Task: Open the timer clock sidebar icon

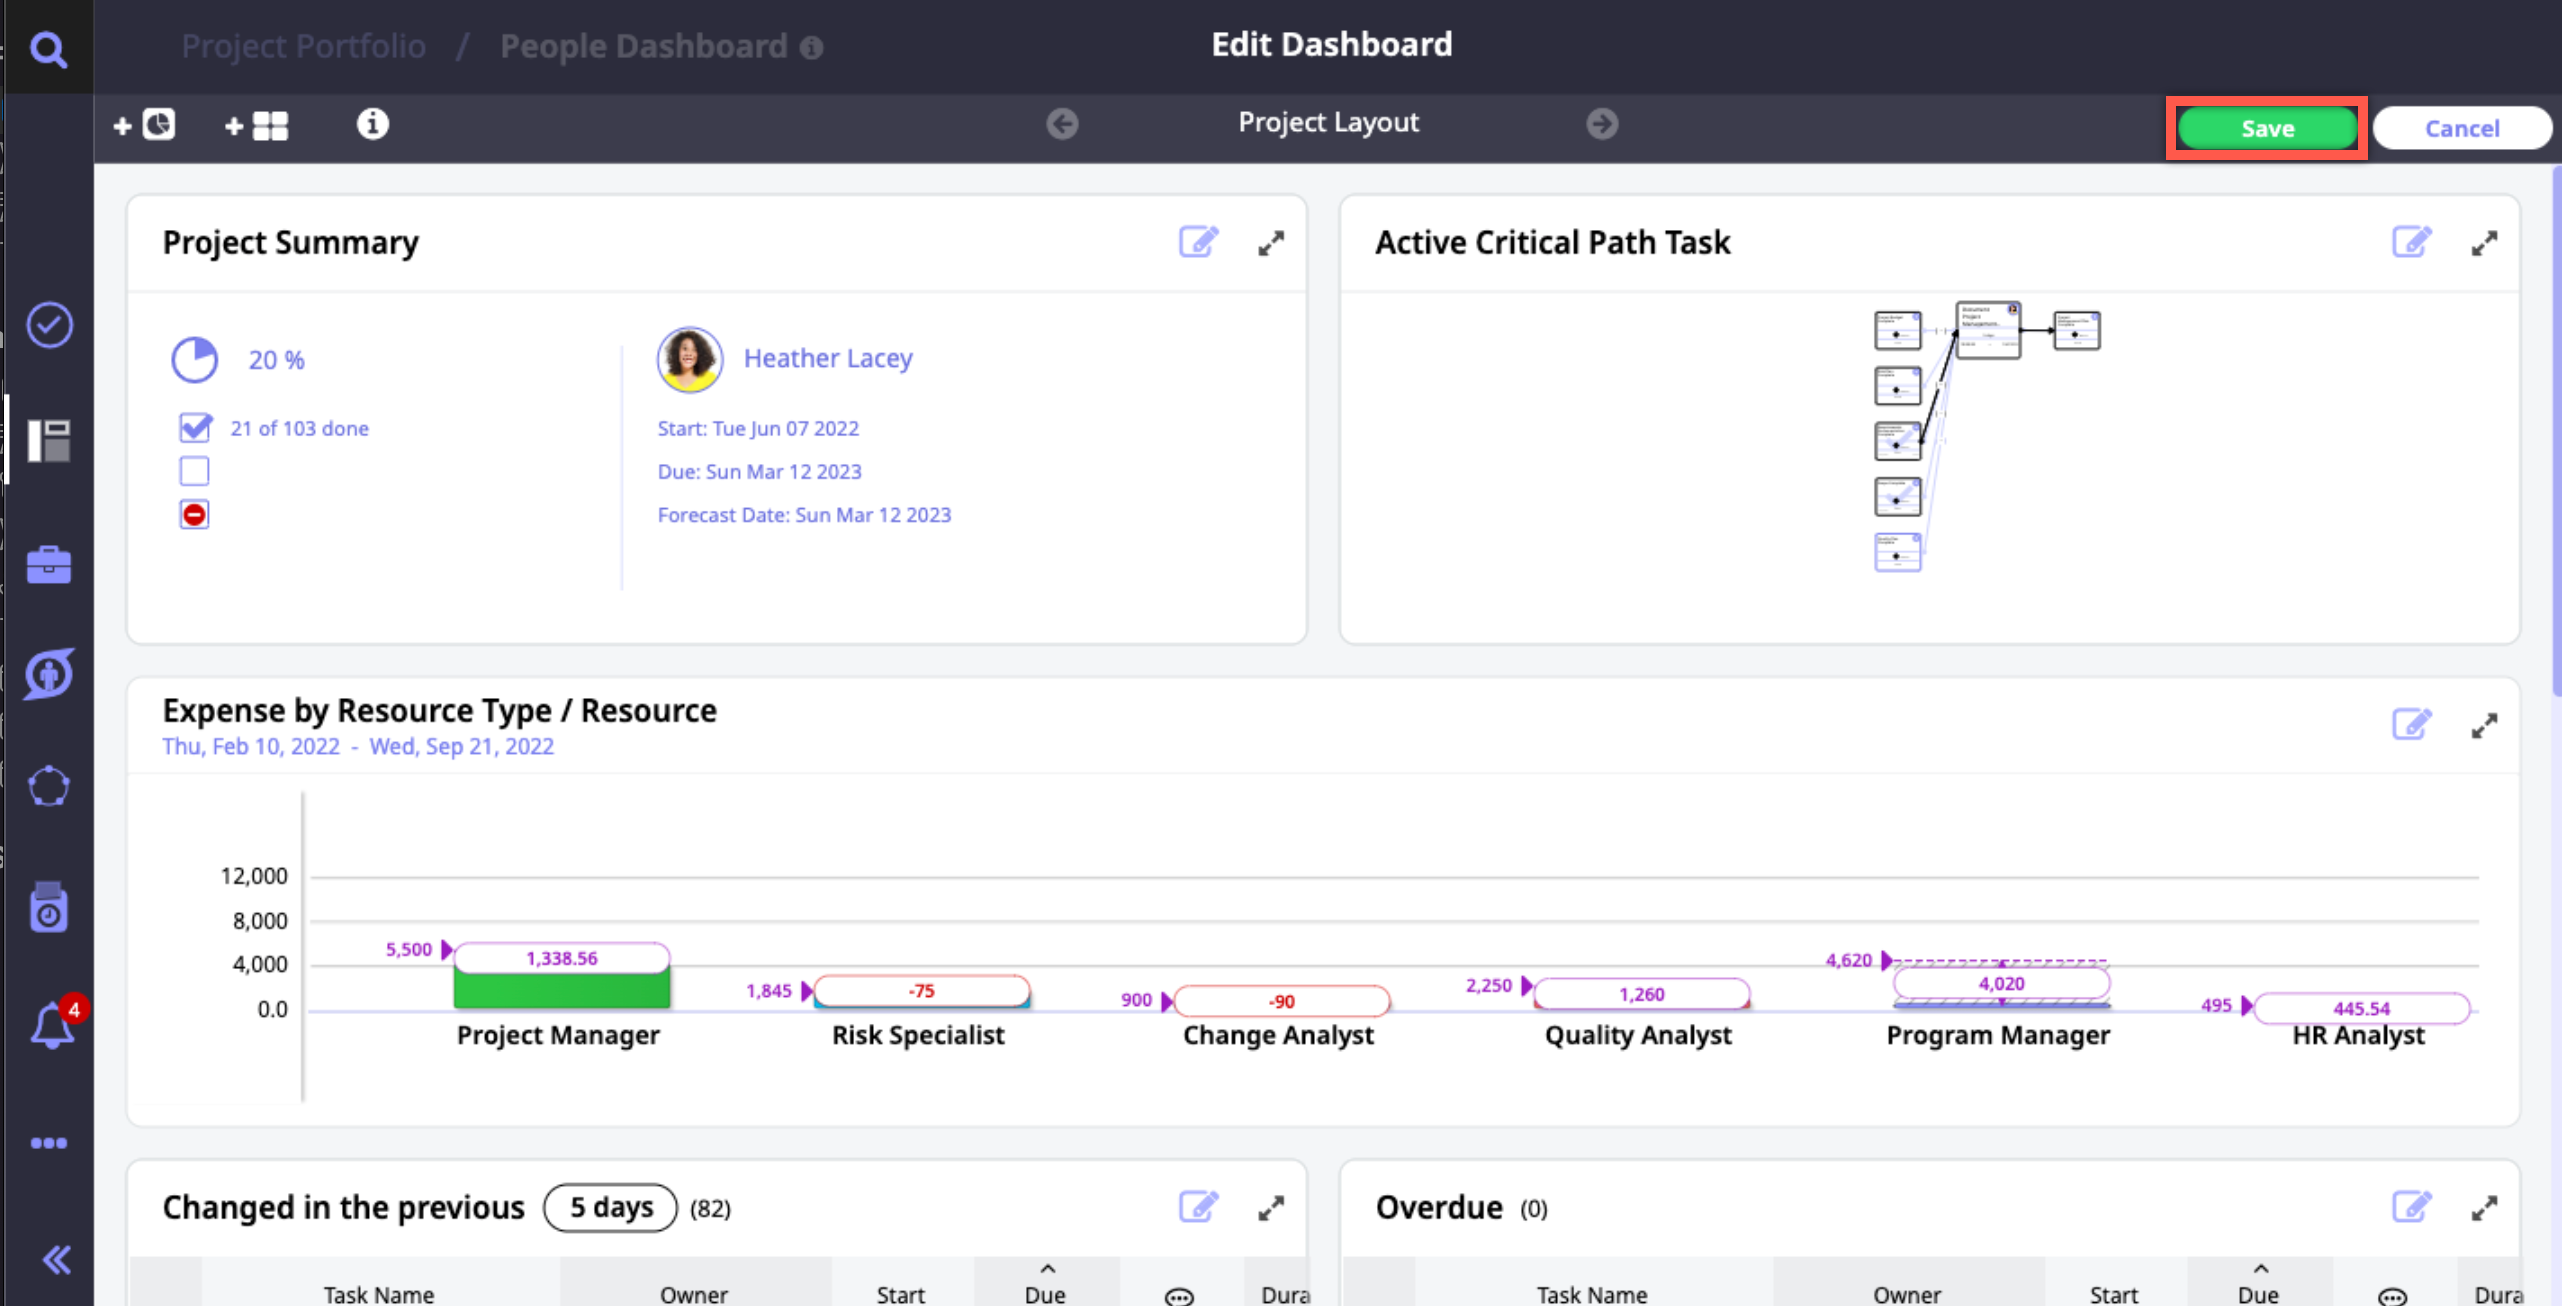Action: click(x=48, y=908)
